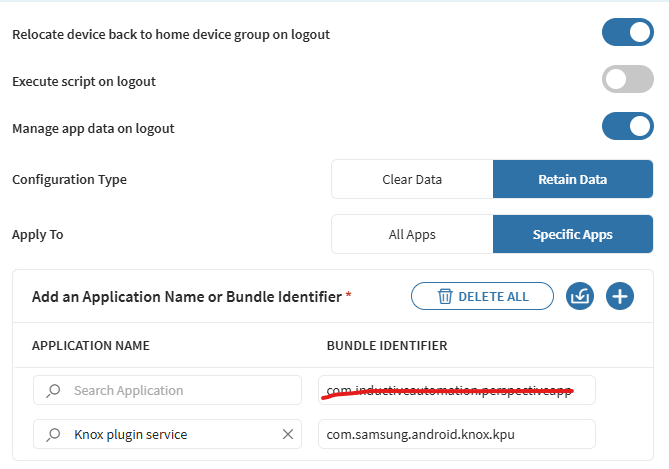Turn off Manage app data on logout
The height and width of the screenshot is (469, 669).
click(627, 127)
